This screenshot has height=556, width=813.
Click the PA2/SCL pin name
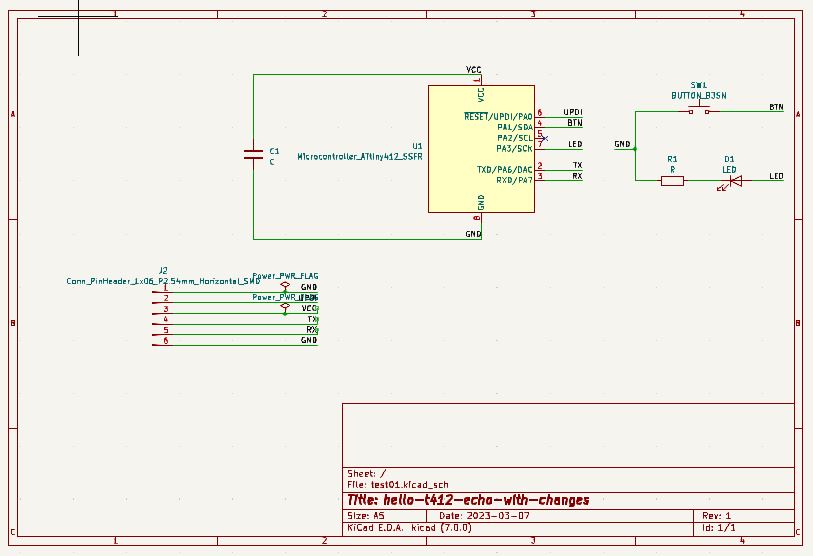(514, 138)
